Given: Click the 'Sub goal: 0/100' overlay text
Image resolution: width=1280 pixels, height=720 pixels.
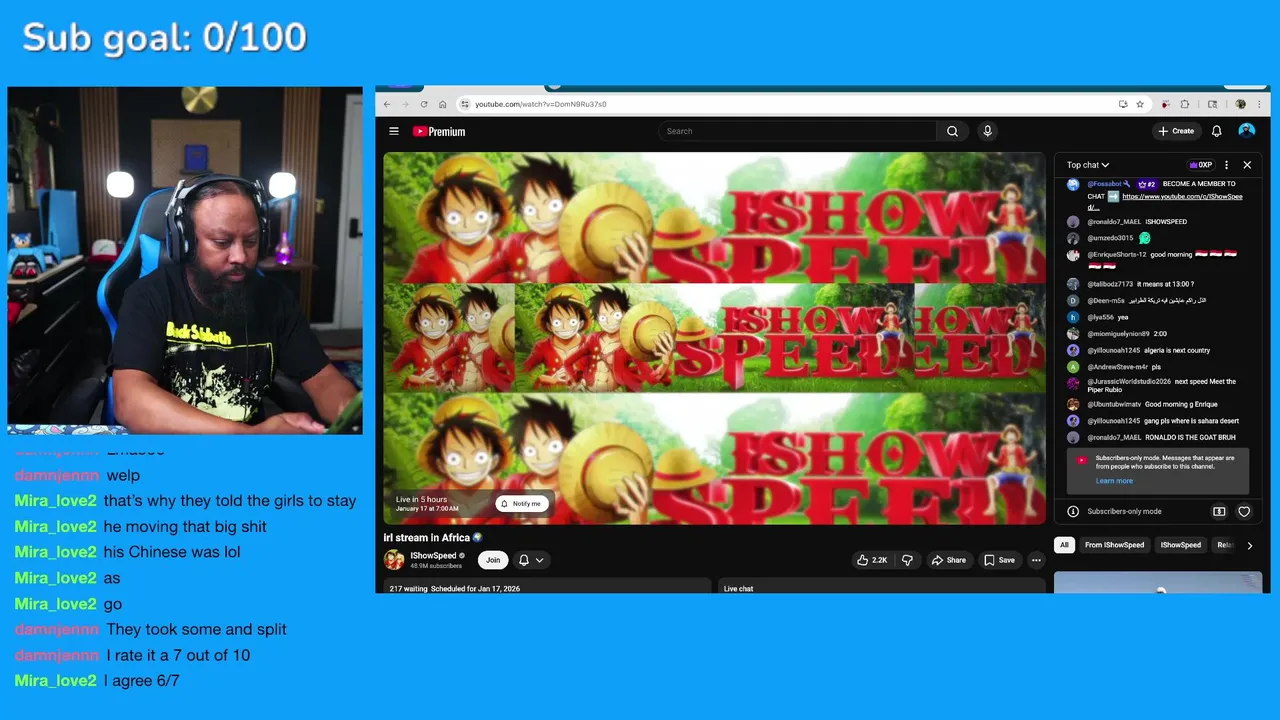Looking at the screenshot, I should (x=164, y=37).
